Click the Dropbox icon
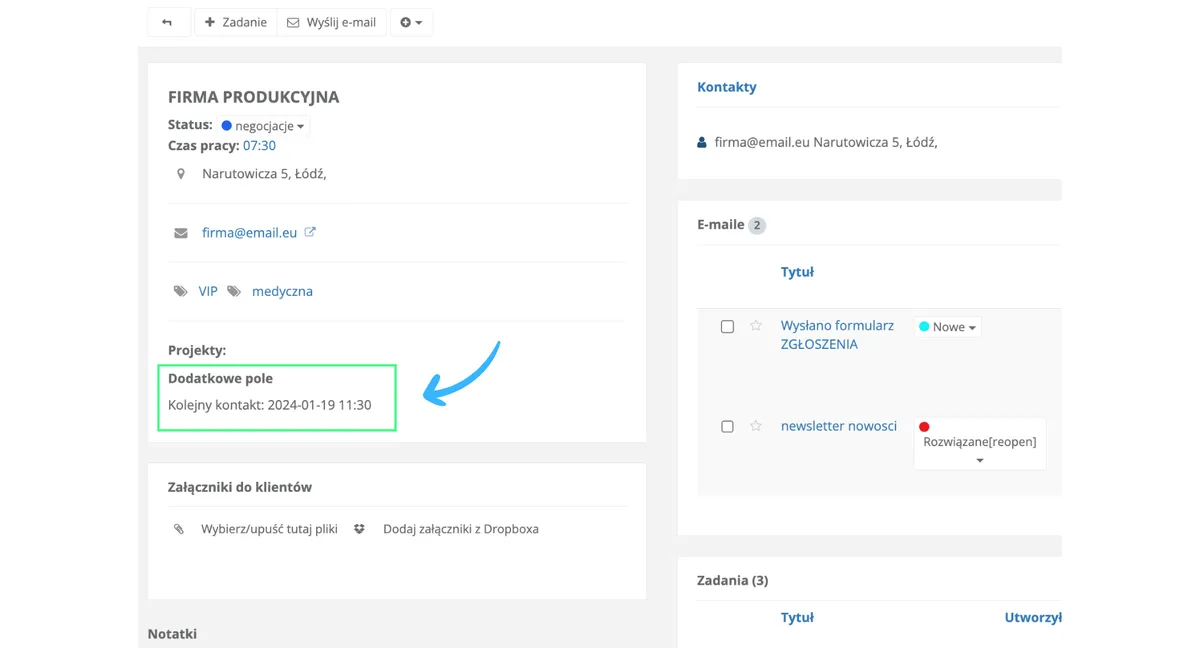 359,529
